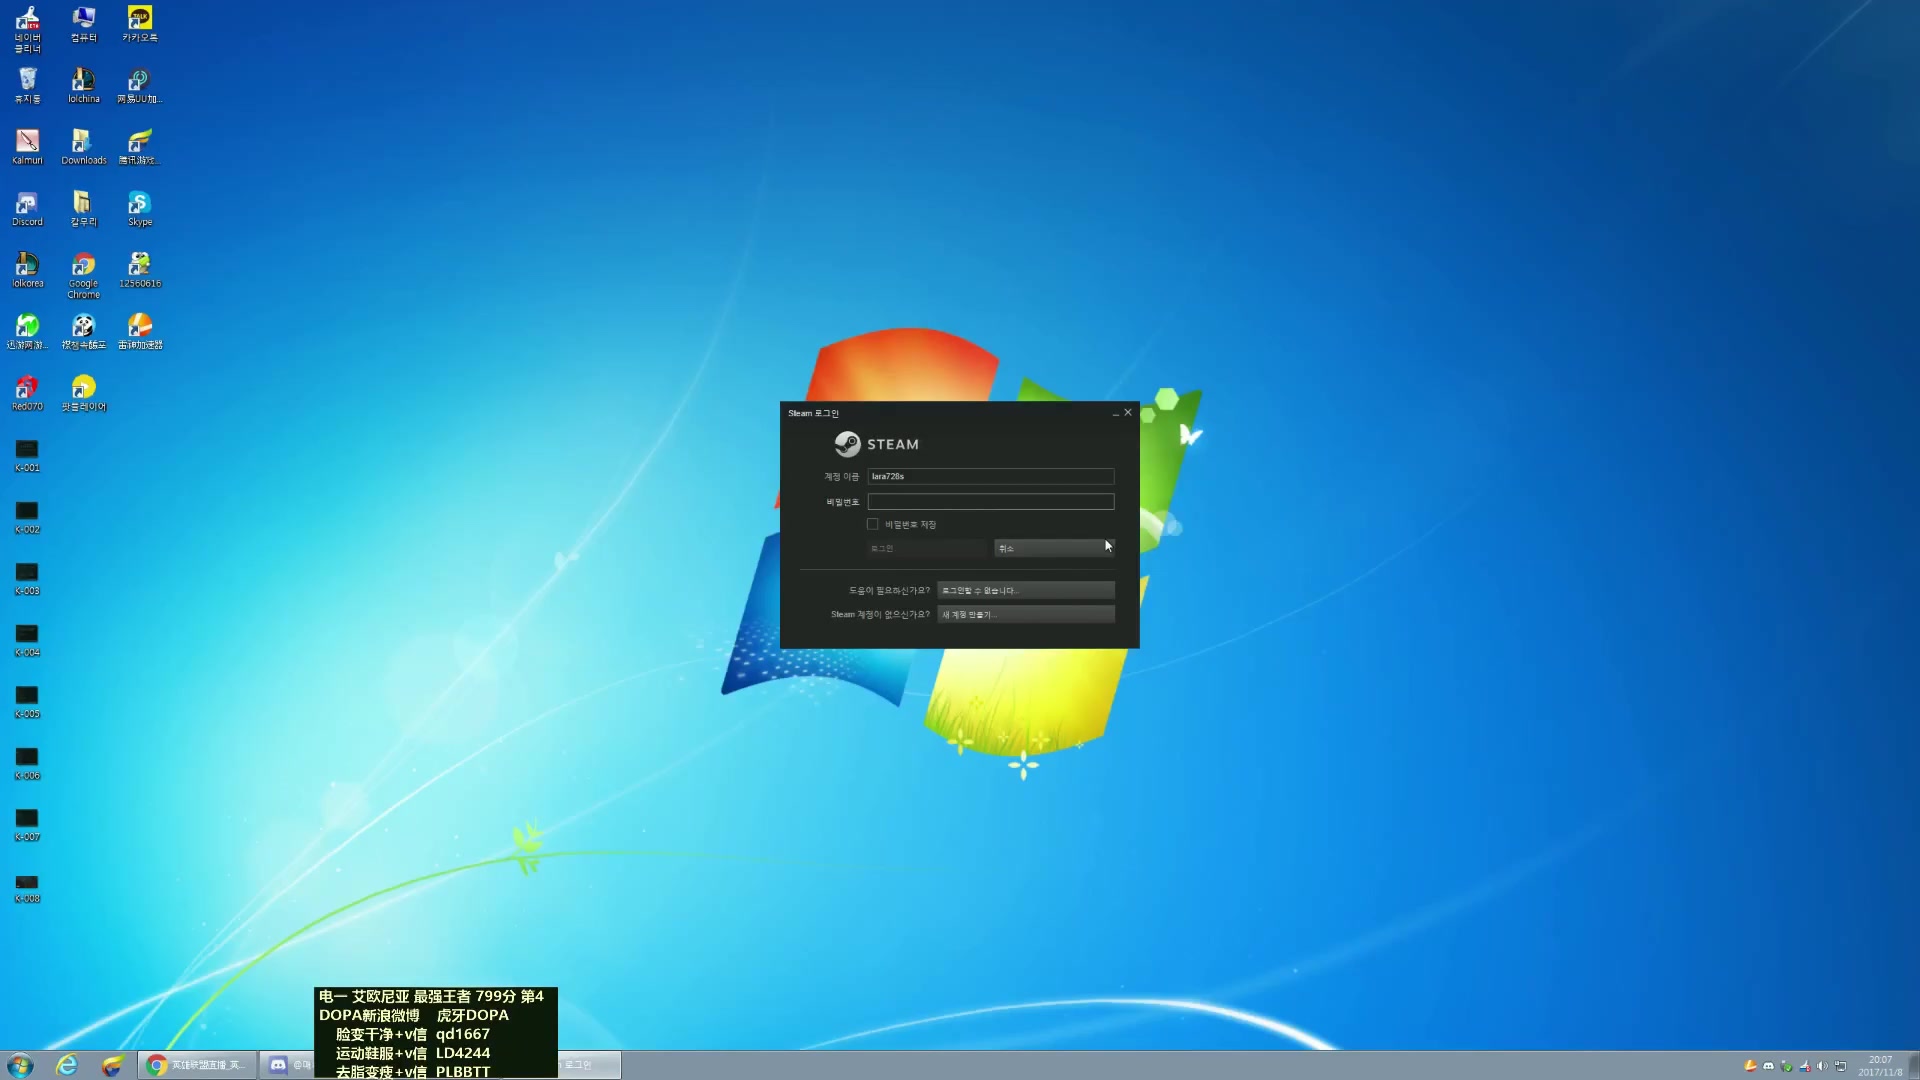The width and height of the screenshot is (1920, 1080).
Task: Hit the 취소 cancel button
Action: (1054, 548)
